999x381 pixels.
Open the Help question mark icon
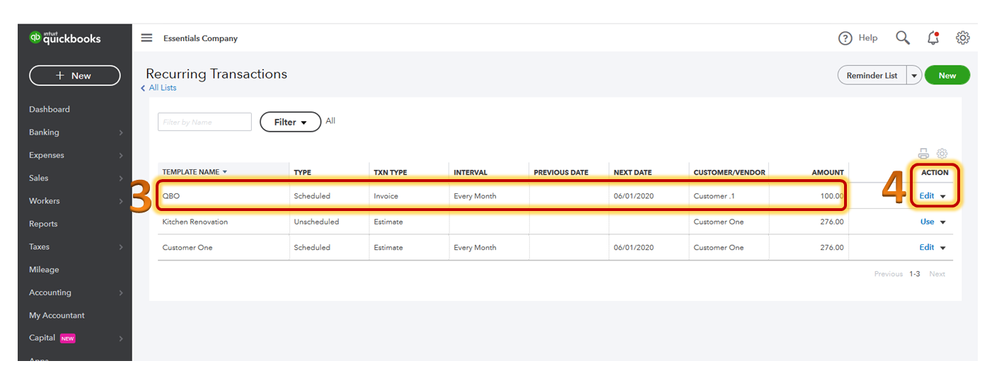pos(845,38)
